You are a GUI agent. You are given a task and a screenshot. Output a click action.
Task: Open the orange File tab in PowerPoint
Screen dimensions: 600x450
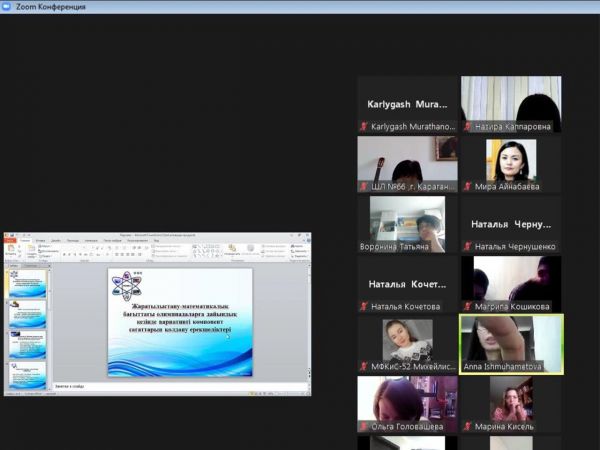[10, 241]
